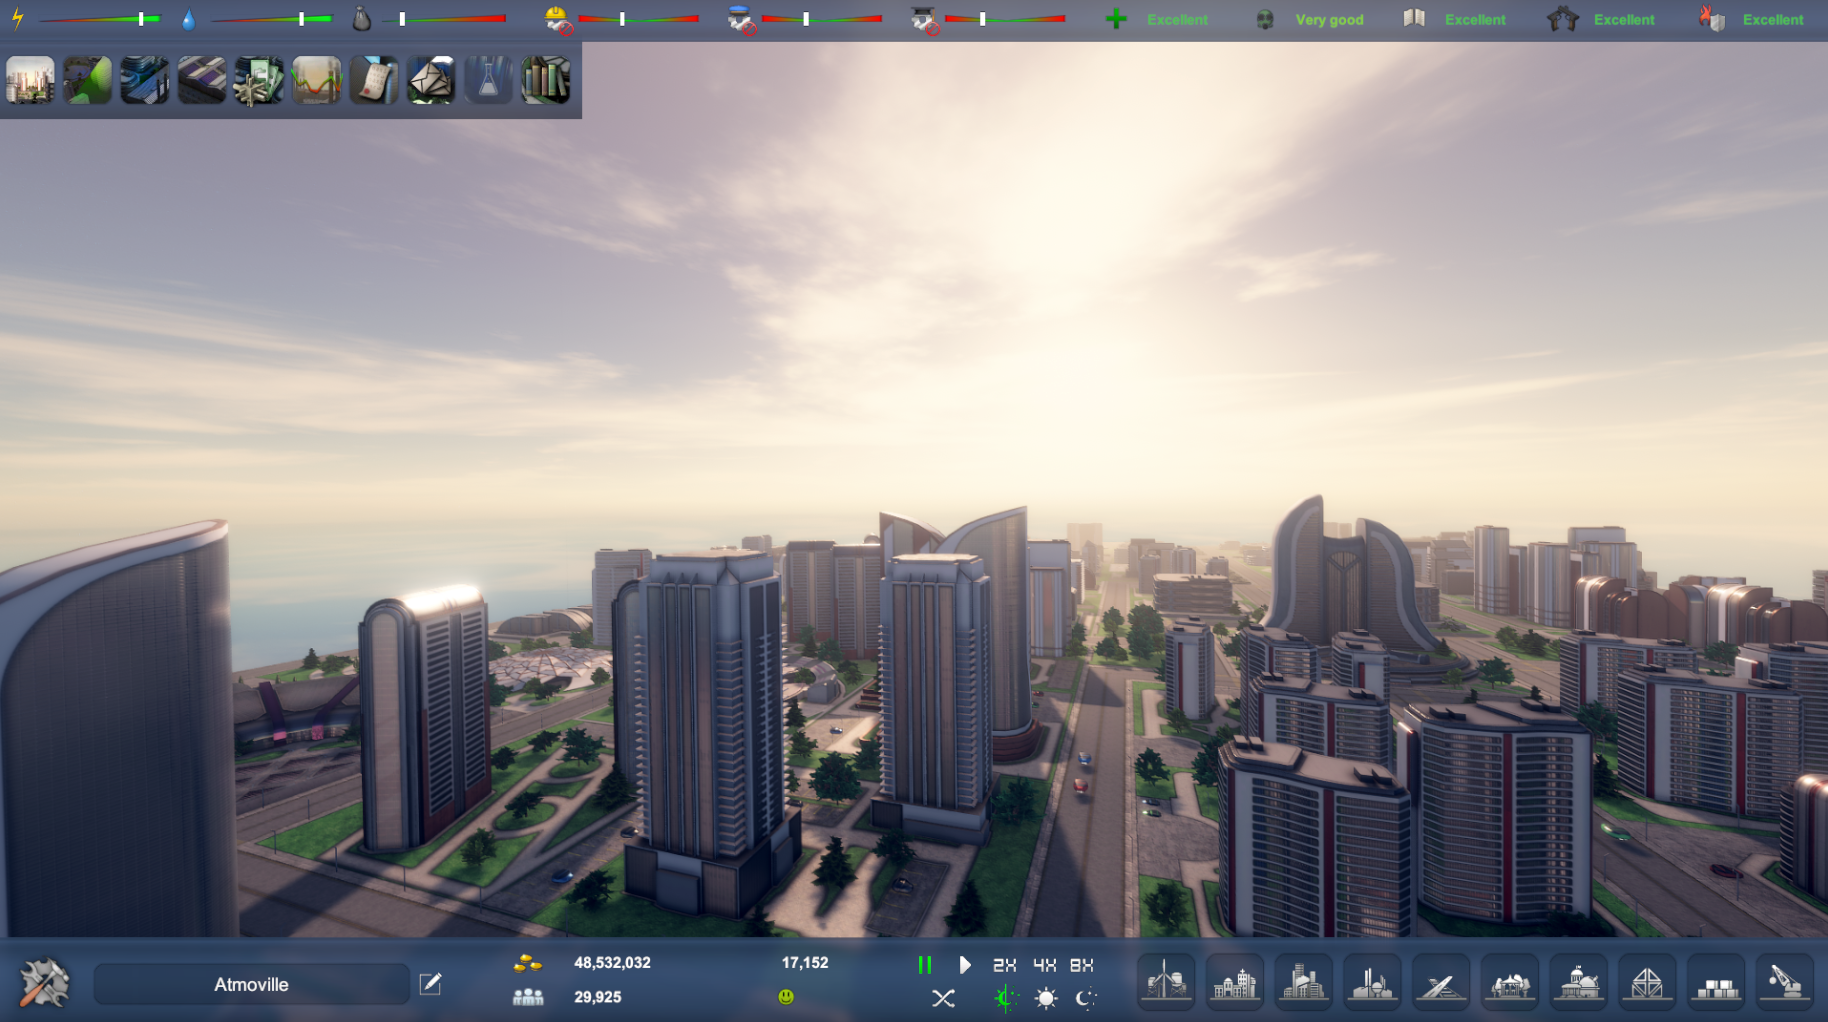Click the blue cap employment meter
This screenshot has height=1022, width=1828.
[805, 19]
